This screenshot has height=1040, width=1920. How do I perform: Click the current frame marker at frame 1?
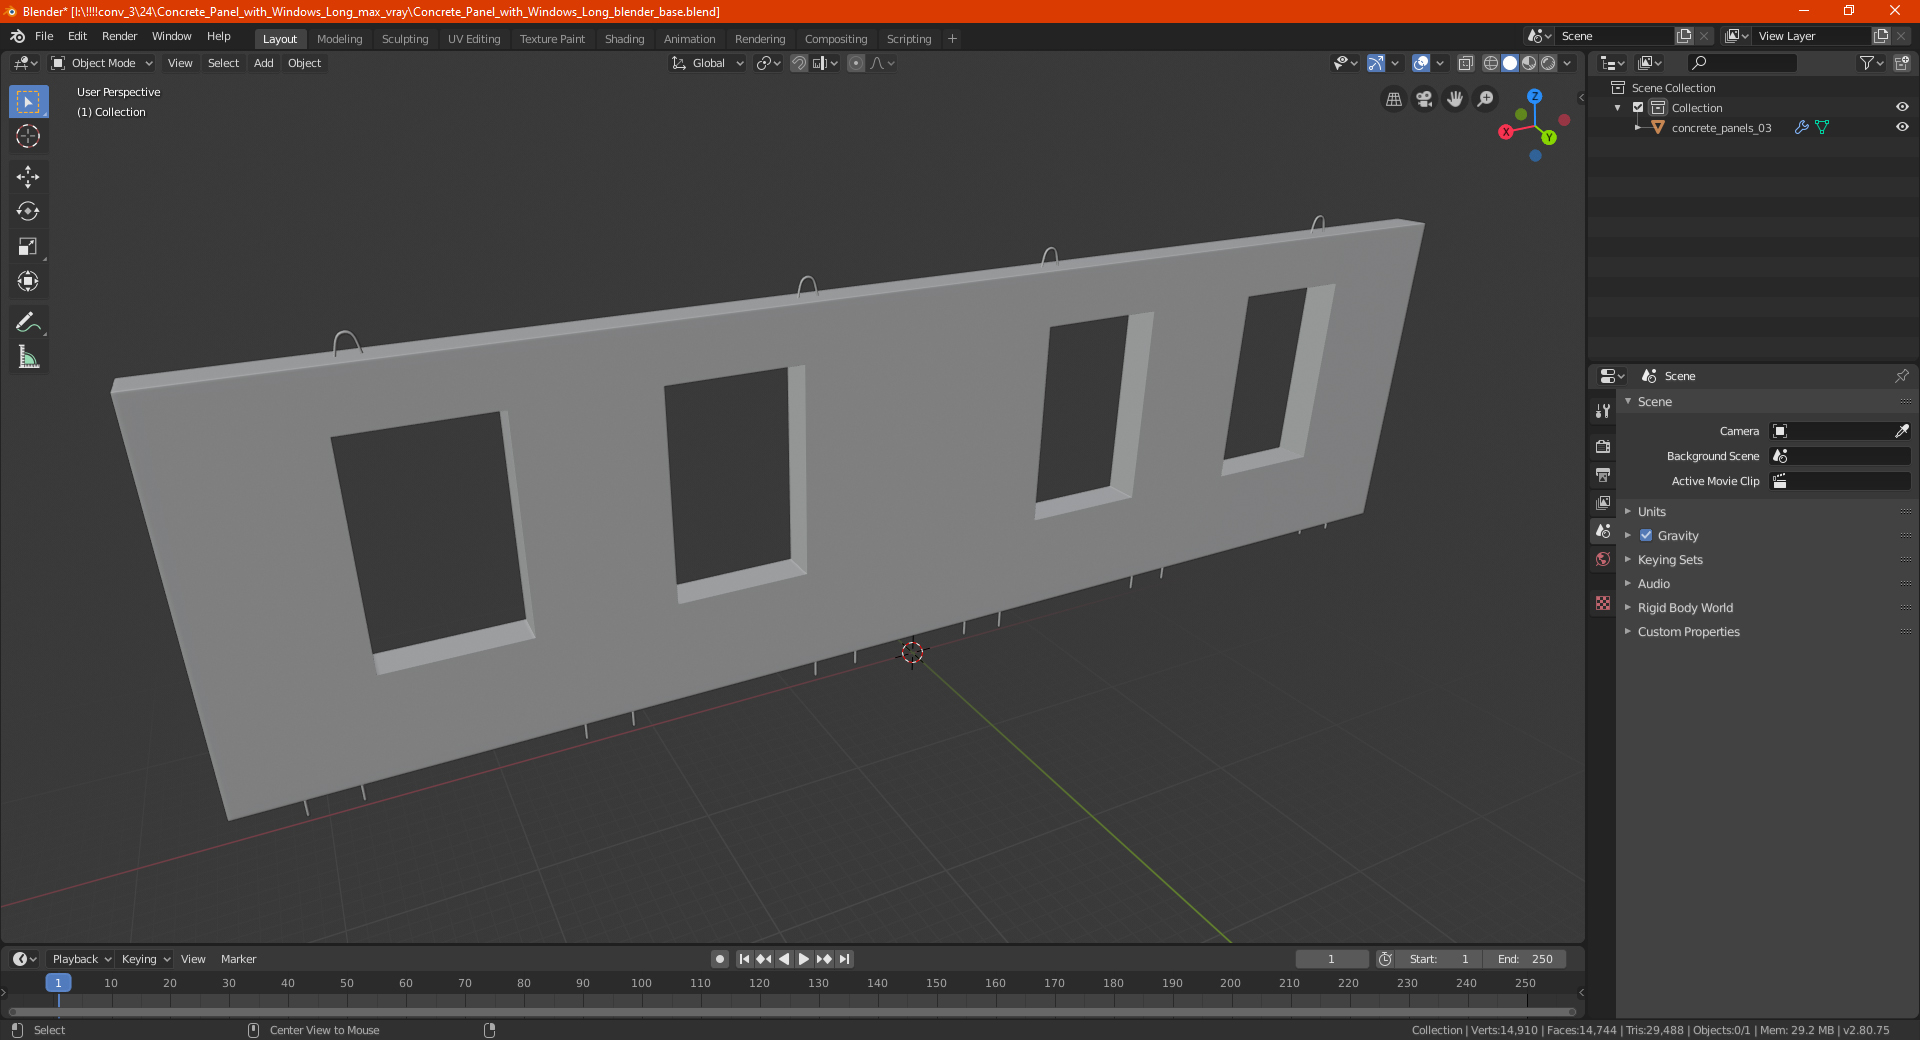coord(58,983)
